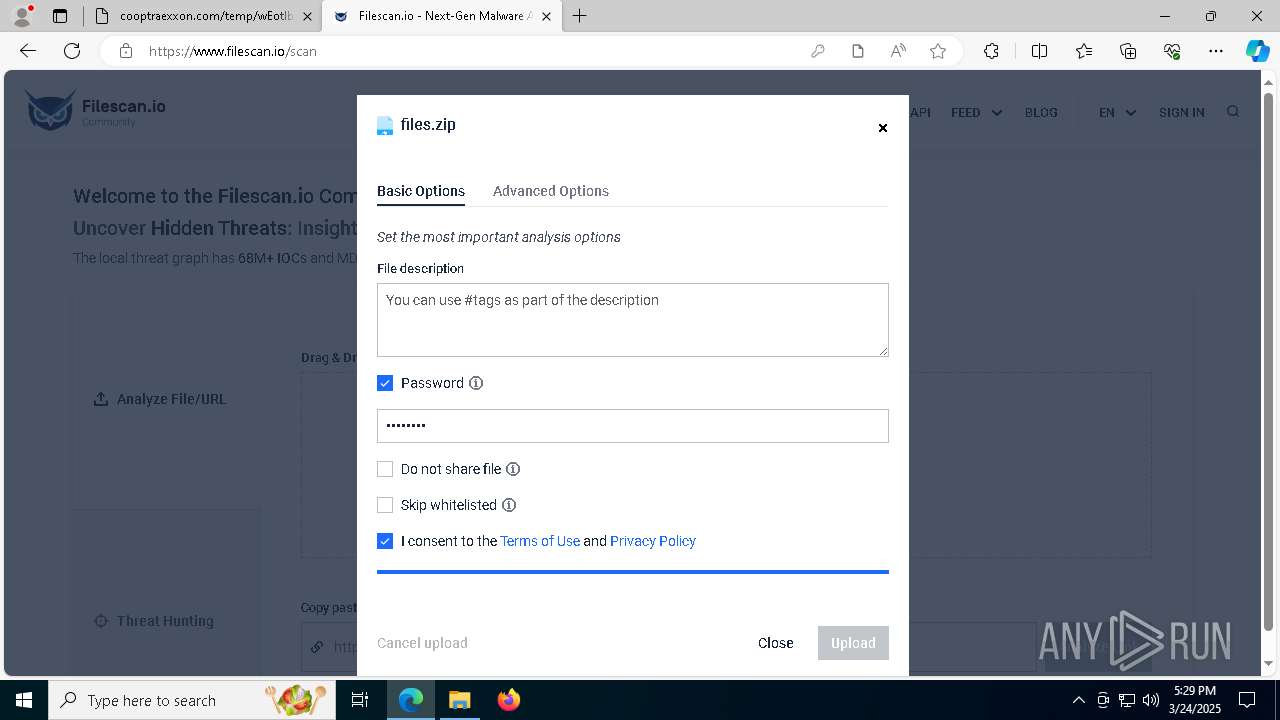Click the volume icon in tray
Viewport: 1280px width, 720px height.
[x=1150, y=700]
